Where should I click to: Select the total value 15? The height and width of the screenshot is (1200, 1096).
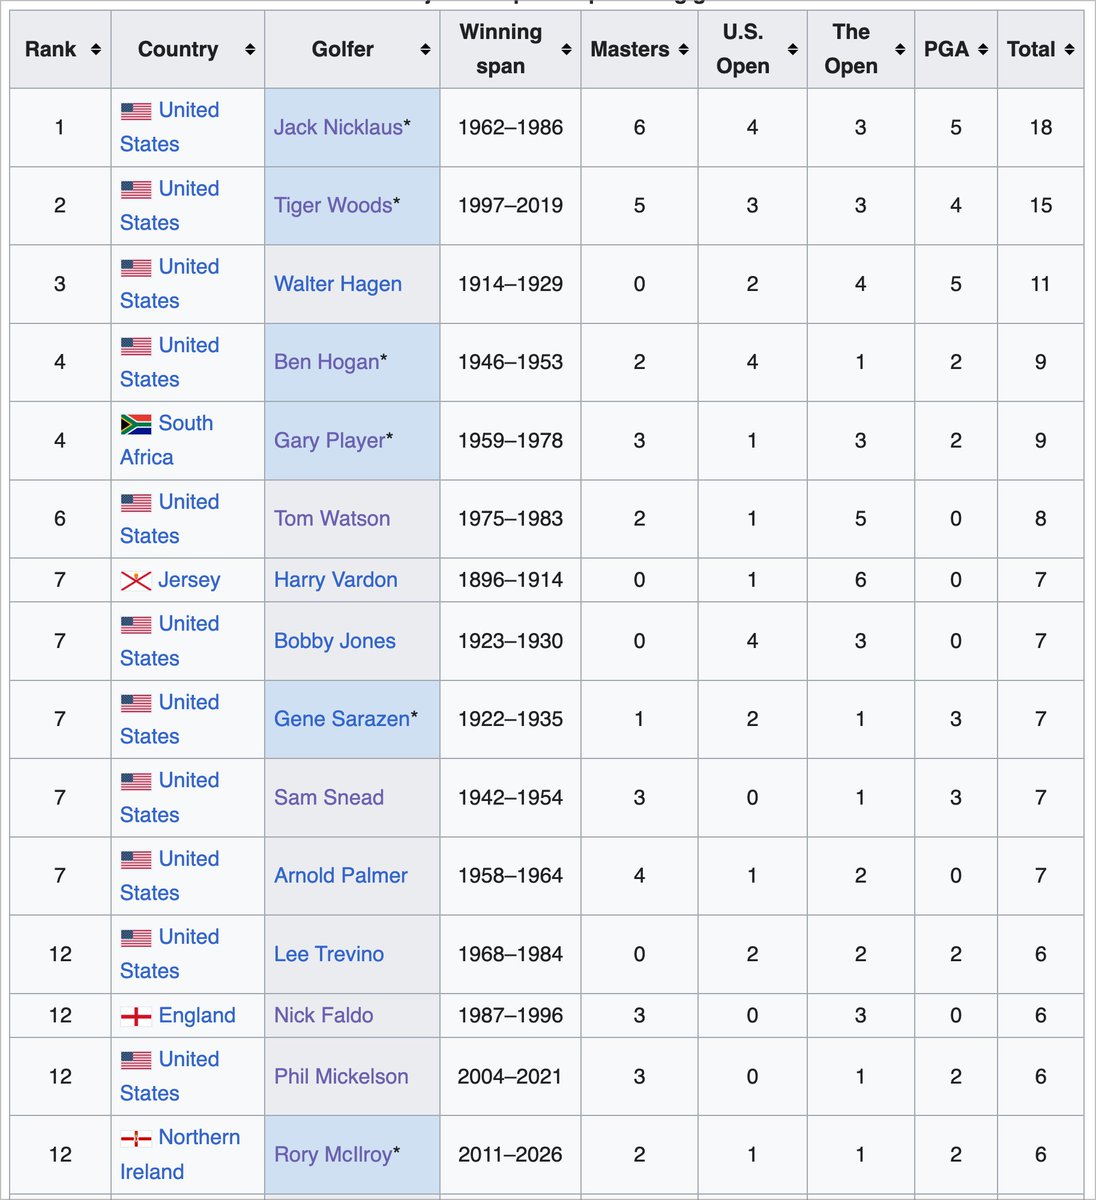pos(1041,205)
